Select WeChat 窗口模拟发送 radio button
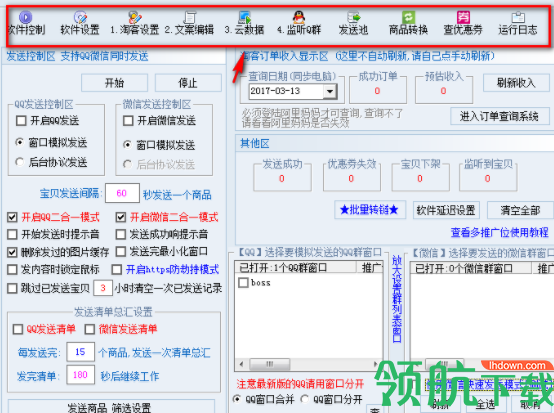The height and width of the screenshot is (413, 554). click(x=128, y=145)
